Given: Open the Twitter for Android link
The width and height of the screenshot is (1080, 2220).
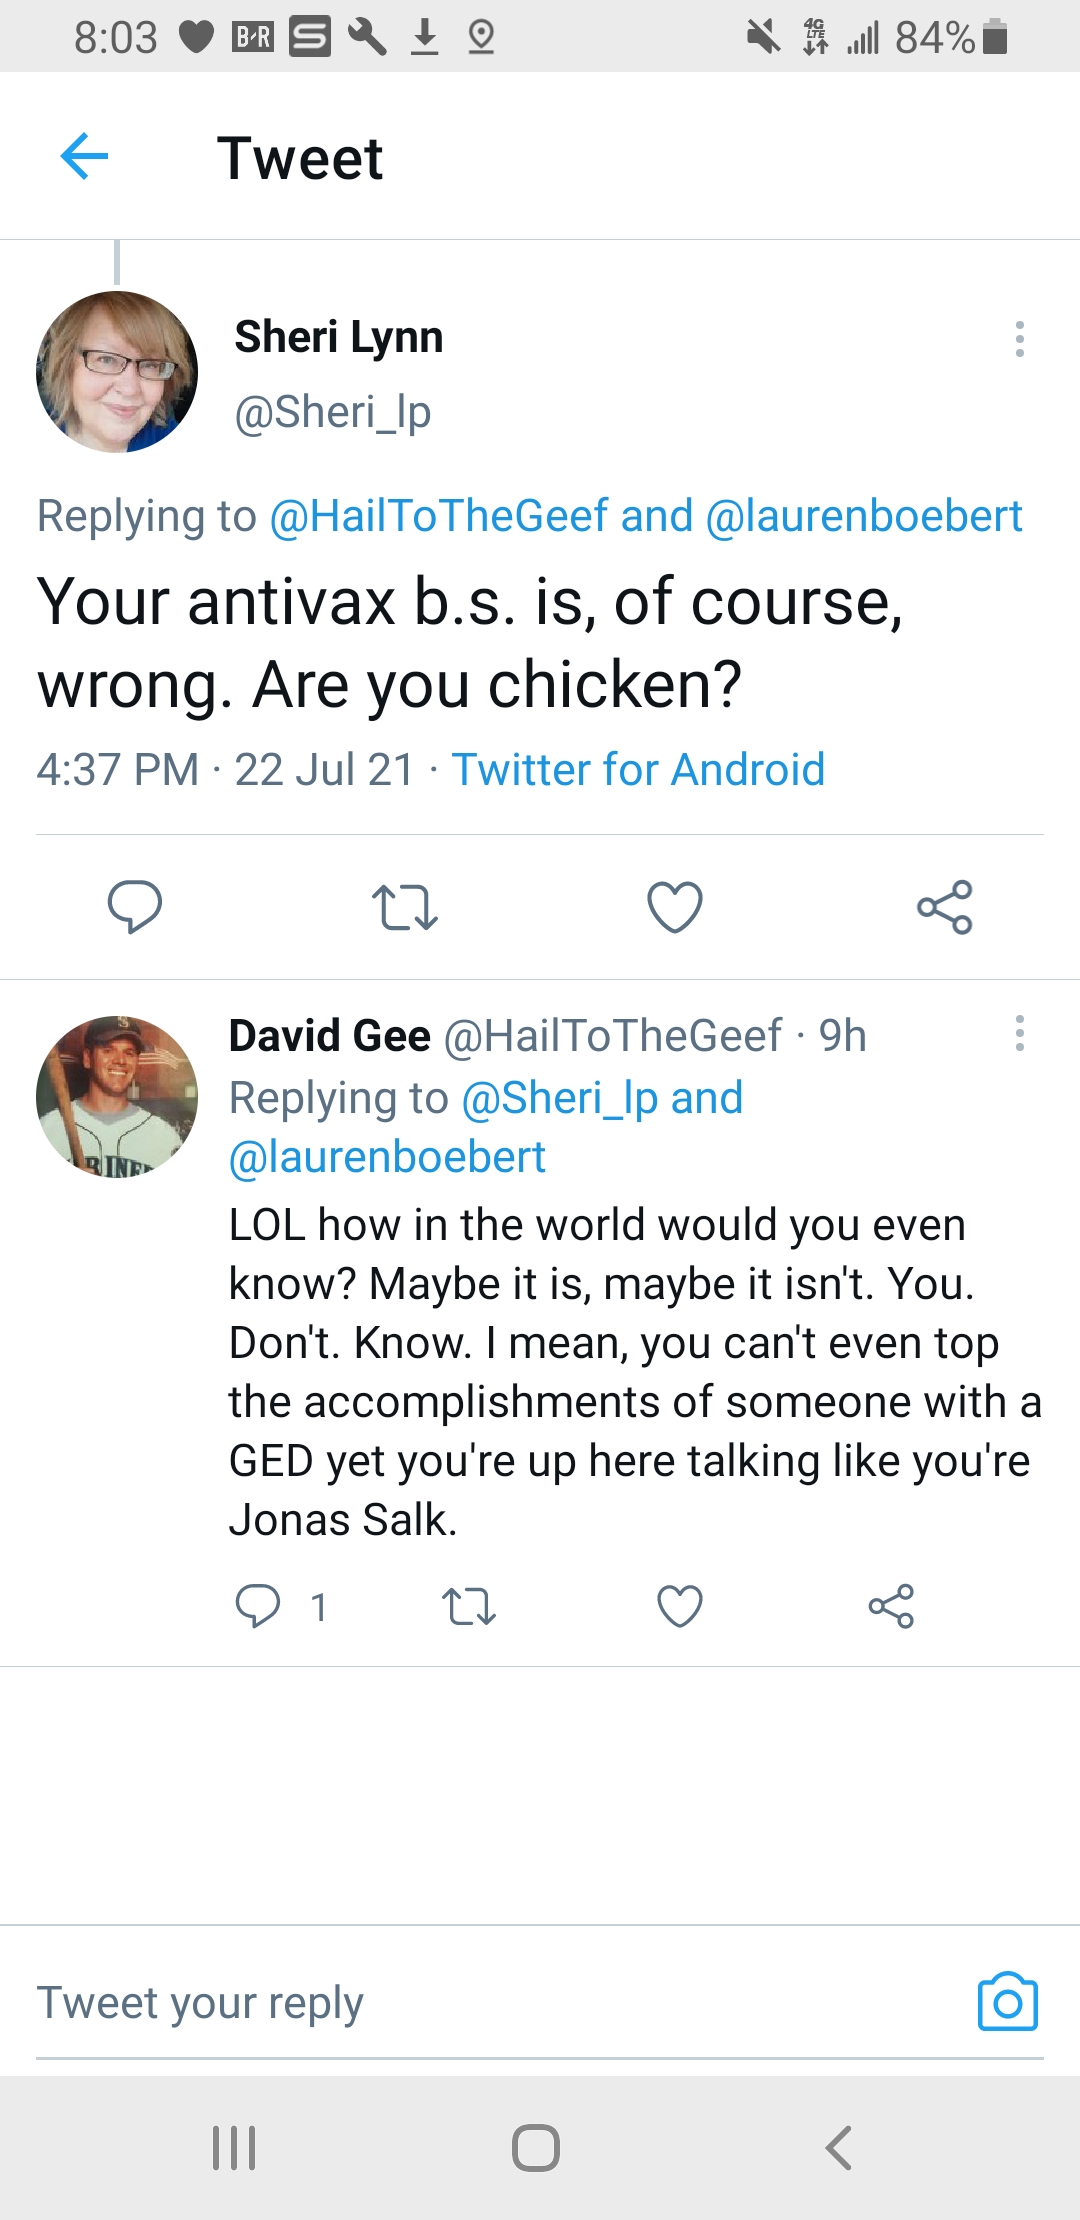Looking at the screenshot, I should (638, 770).
